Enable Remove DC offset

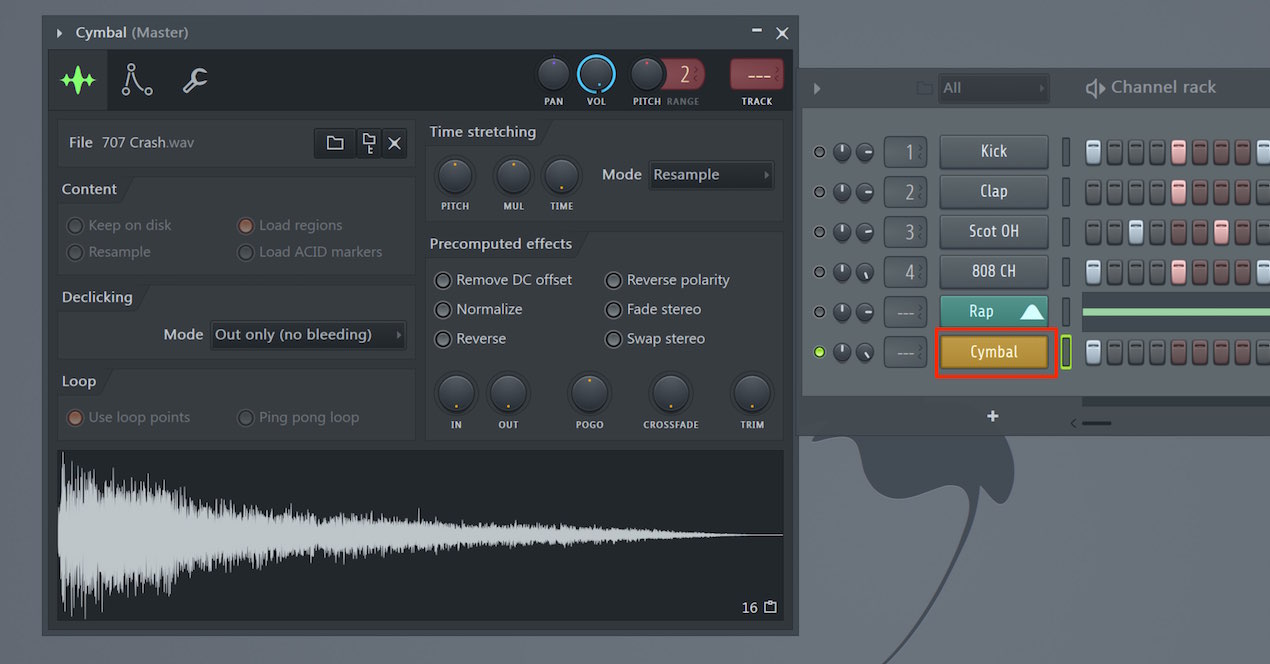tap(443, 280)
